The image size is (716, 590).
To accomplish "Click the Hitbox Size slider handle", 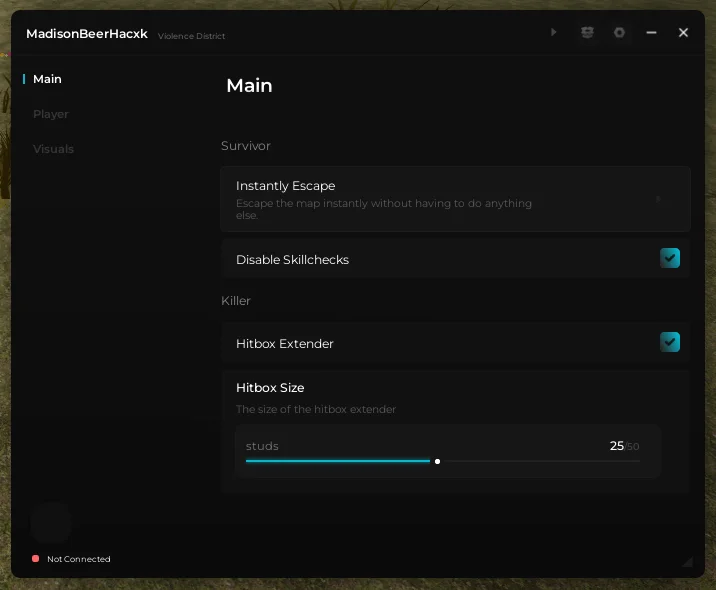I will pyautogui.click(x=437, y=461).
